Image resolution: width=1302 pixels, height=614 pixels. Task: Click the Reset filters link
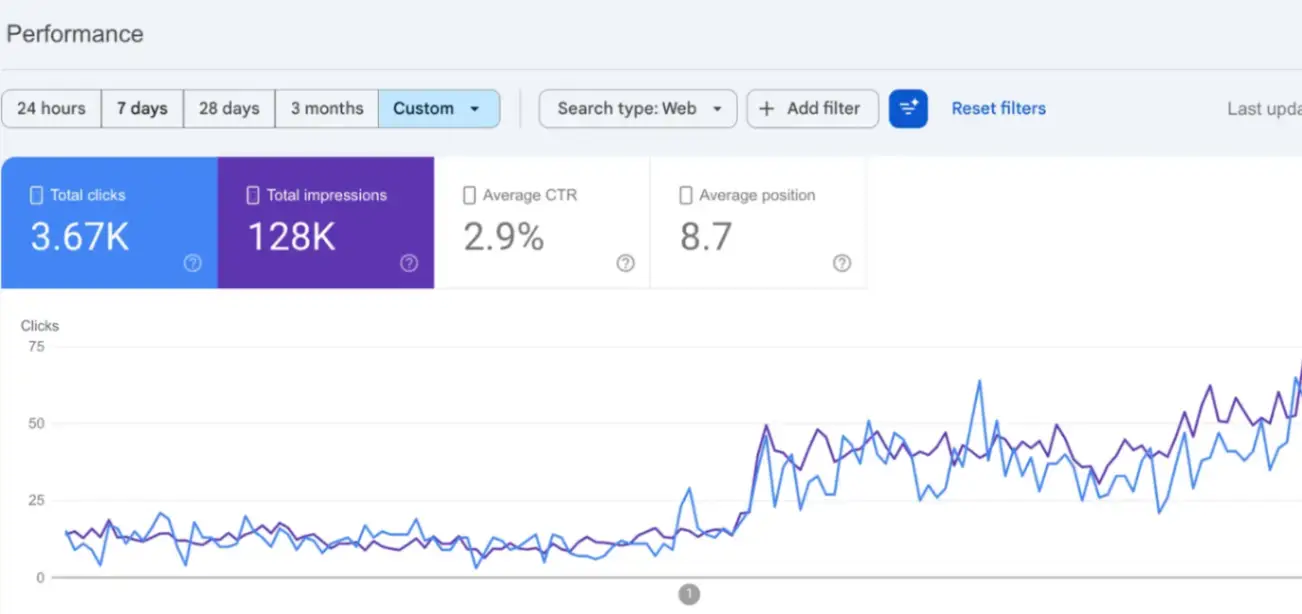[x=998, y=108]
